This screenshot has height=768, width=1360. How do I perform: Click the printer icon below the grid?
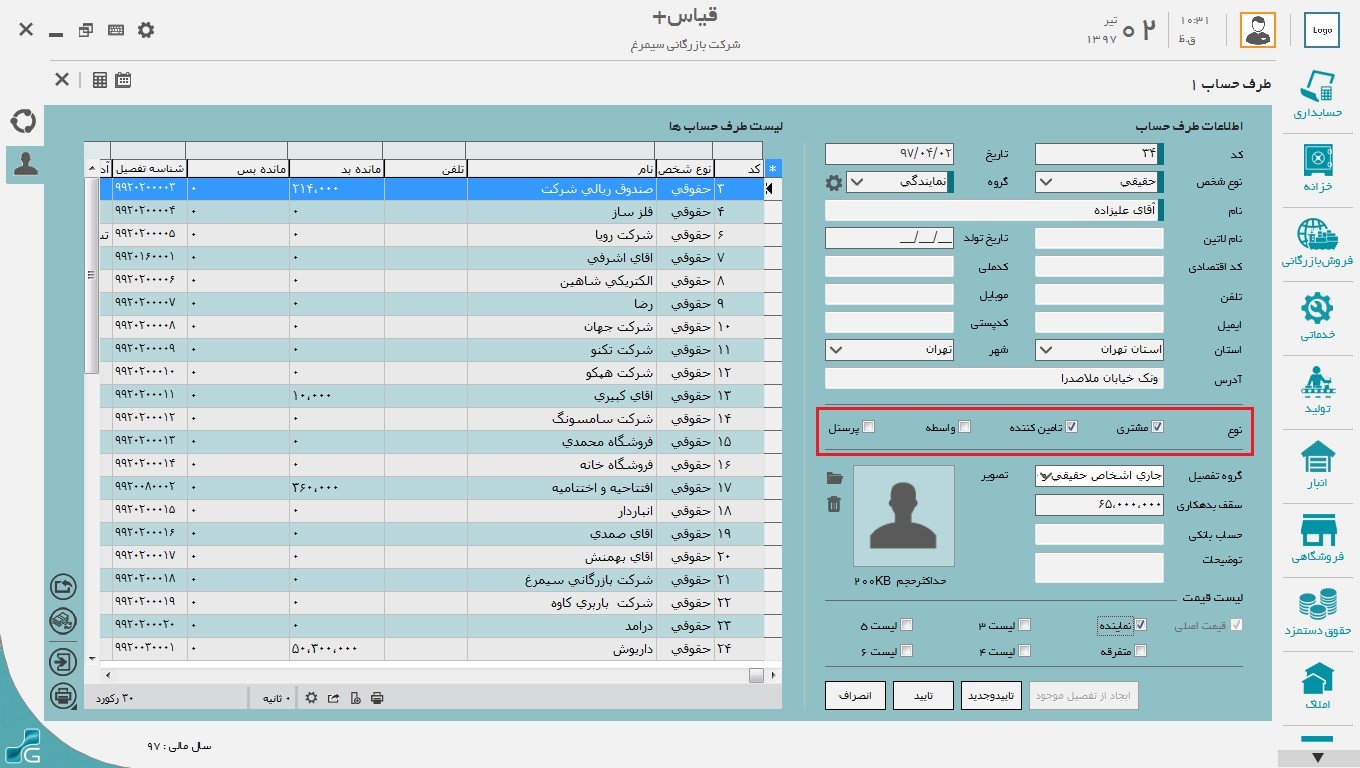[377, 698]
